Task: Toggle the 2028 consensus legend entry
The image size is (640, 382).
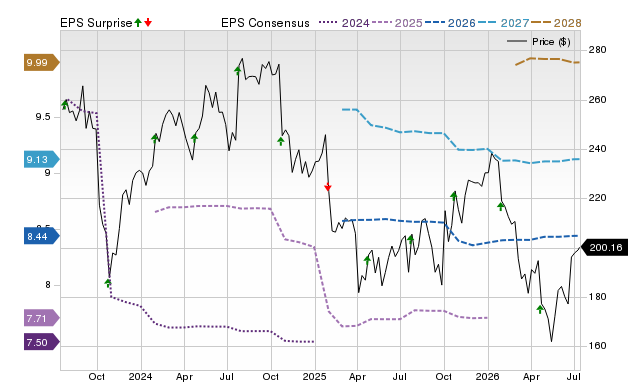Action: (556, 23)
